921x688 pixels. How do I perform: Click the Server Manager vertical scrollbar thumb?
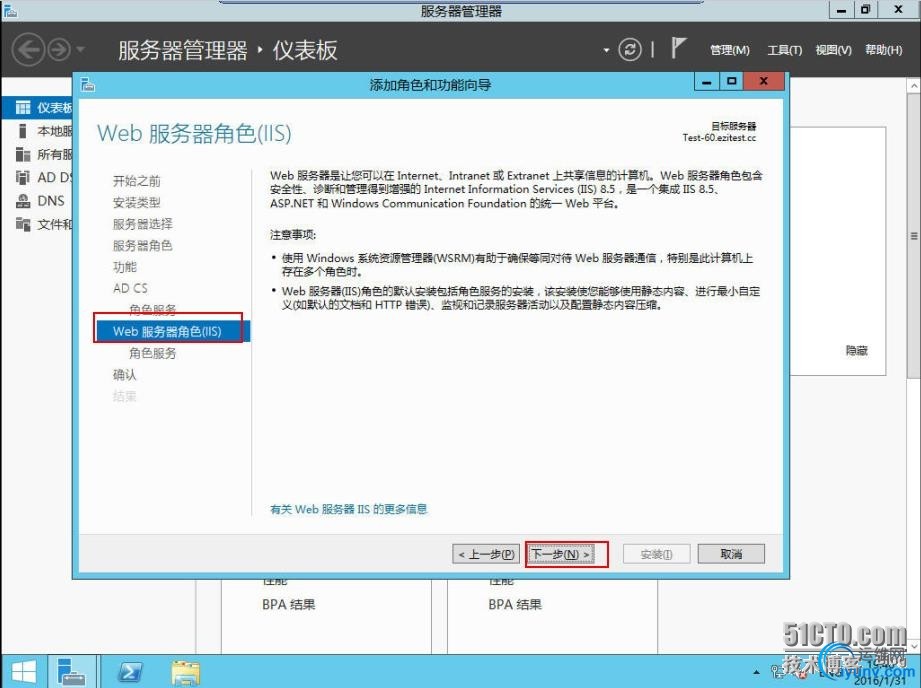pos(915,235)
